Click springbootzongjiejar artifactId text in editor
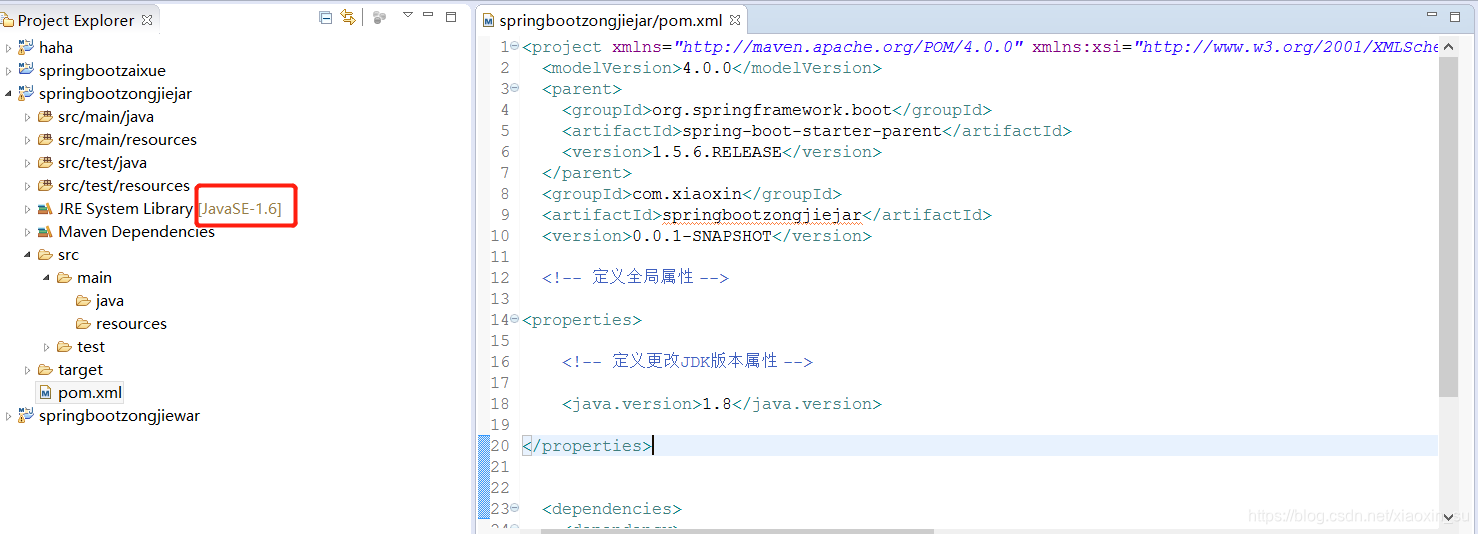 [x=762, y=215]
